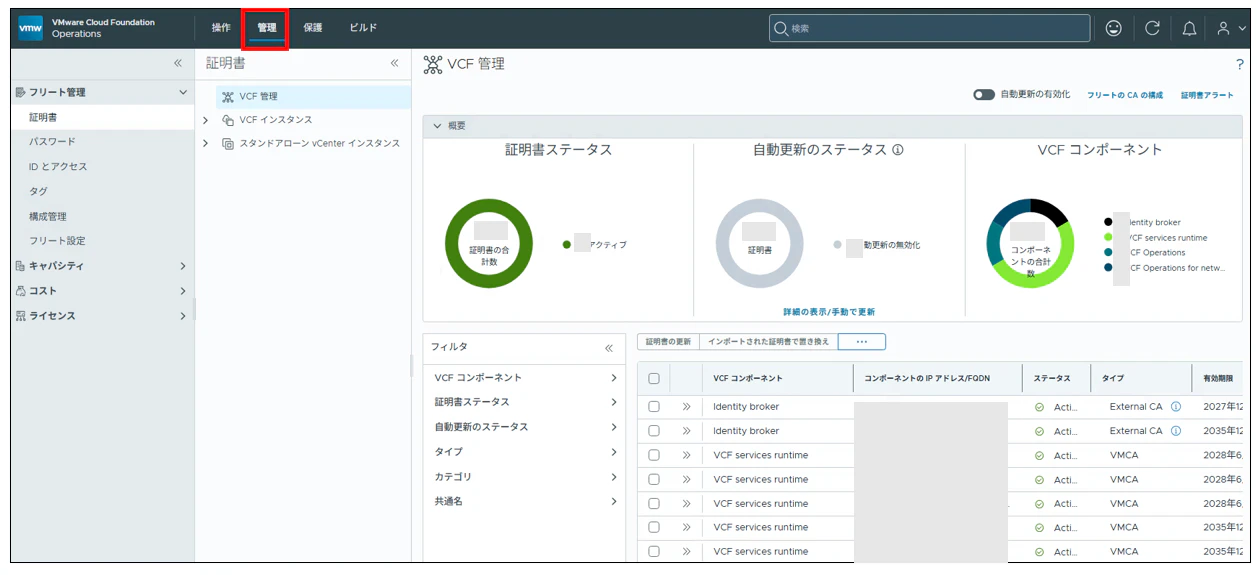This screenshot has height=575, width=1257.
Task: Click the VCF 管理 page header icon
Action: click(433, 64)
